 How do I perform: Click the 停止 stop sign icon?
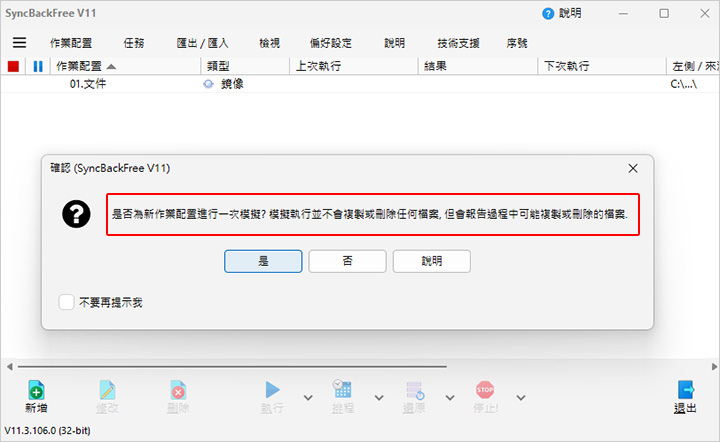485,390
